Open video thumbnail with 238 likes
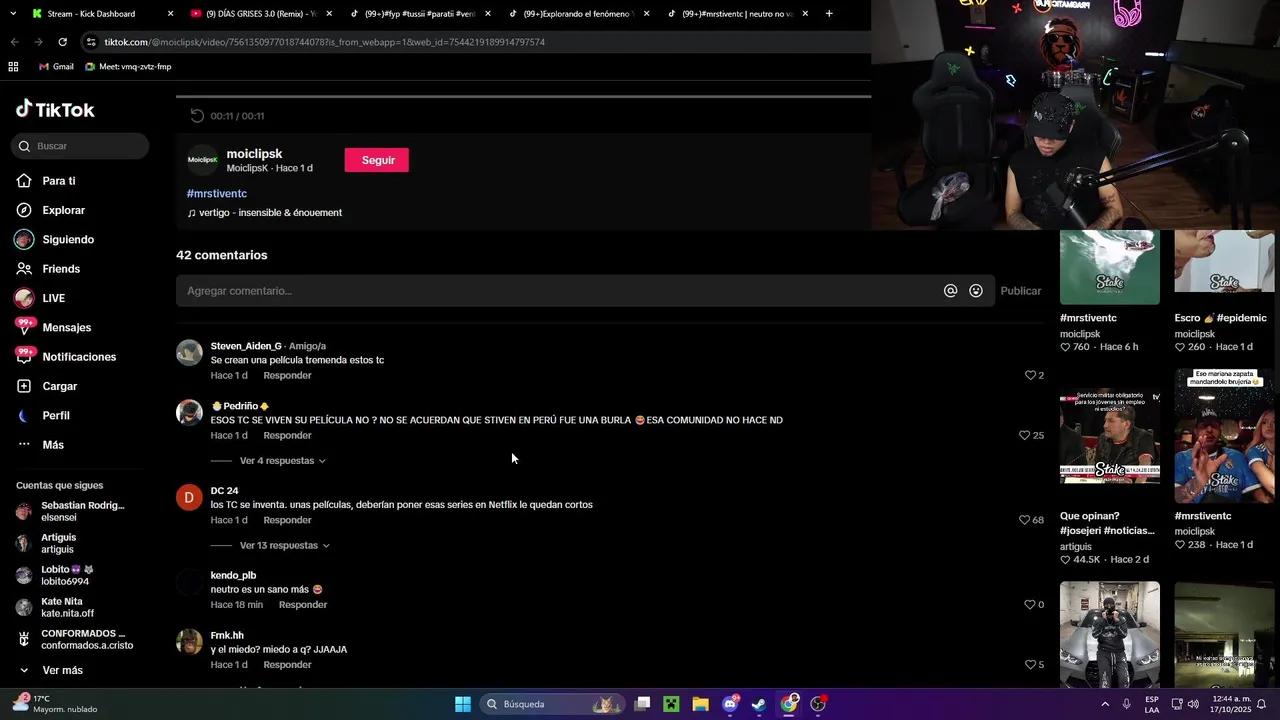 tap(1224, 436)
